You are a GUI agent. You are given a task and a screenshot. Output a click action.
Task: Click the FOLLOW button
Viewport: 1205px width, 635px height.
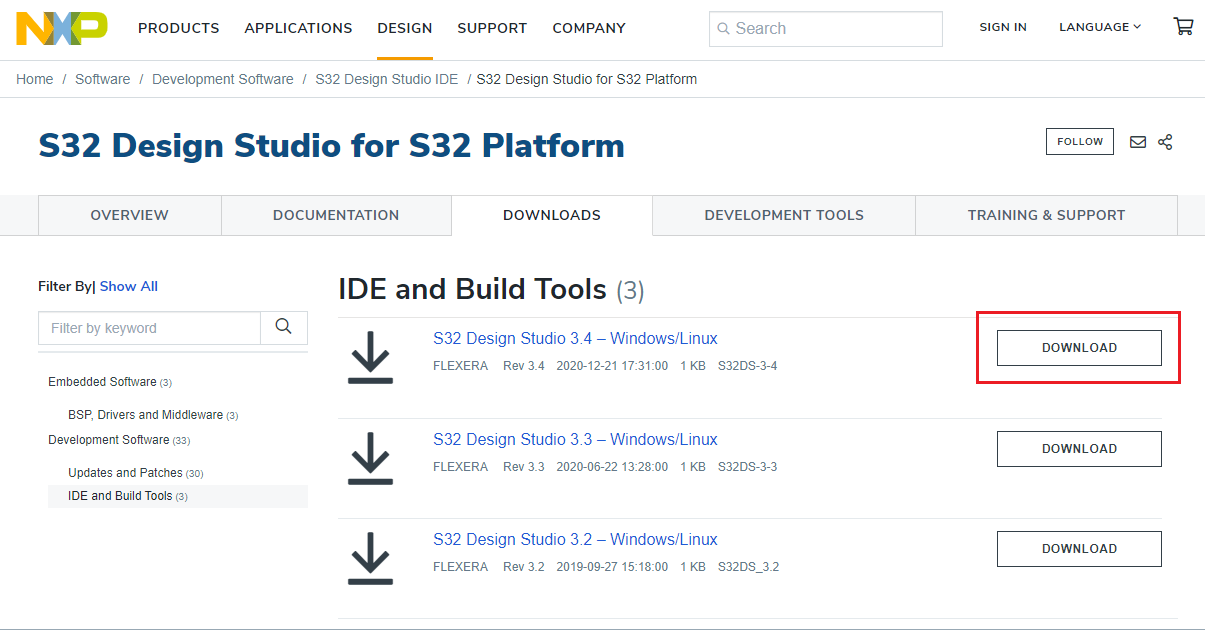[x=1079, y=141]
